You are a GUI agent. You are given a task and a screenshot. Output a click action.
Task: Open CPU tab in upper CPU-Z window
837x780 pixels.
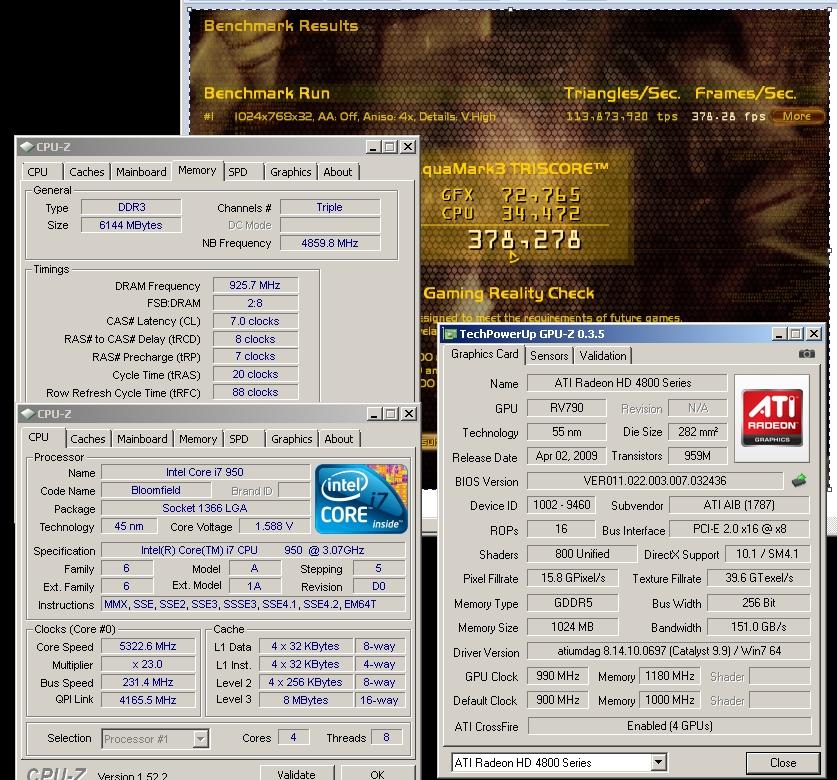(x=37, y=172)
